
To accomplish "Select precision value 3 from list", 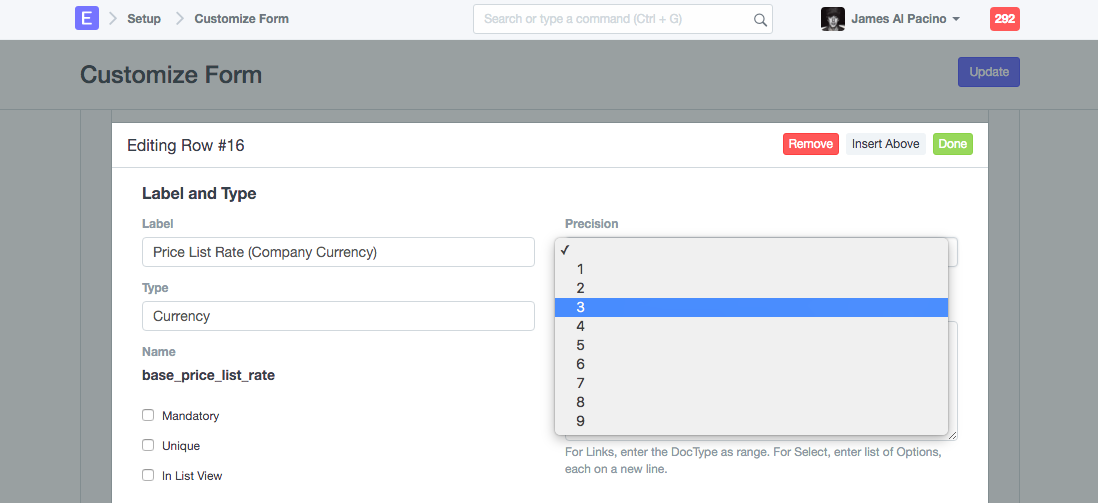I will [750, 307].
